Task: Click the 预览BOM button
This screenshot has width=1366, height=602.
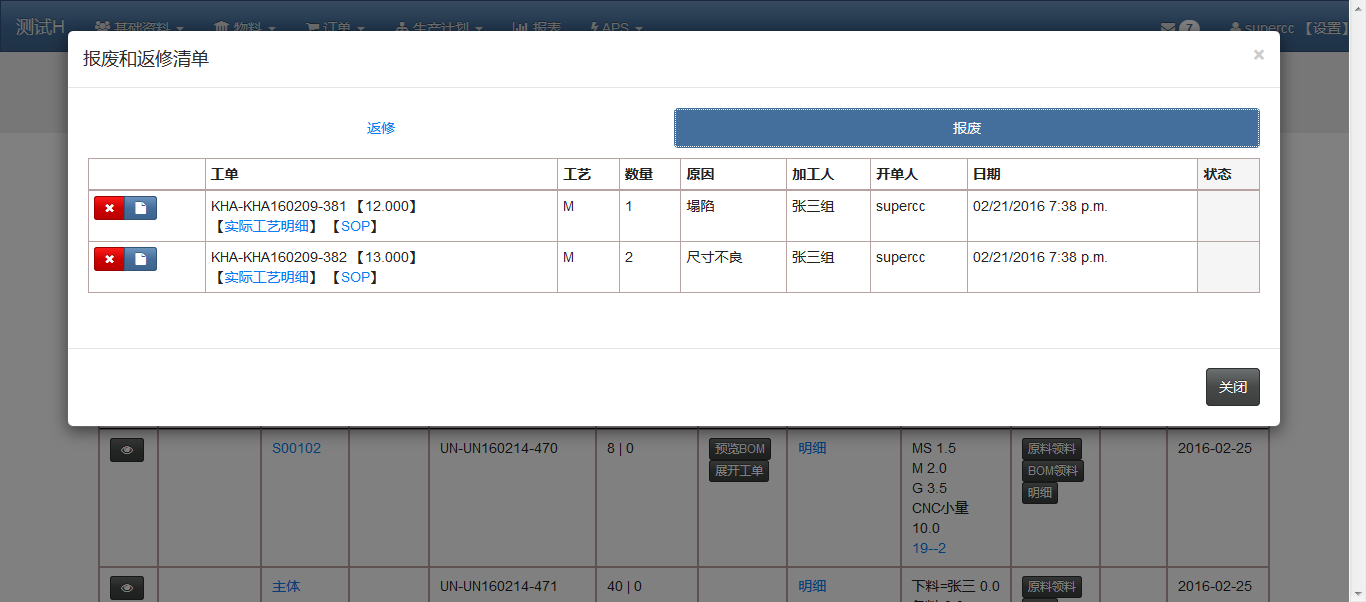Action: [739, 449]
